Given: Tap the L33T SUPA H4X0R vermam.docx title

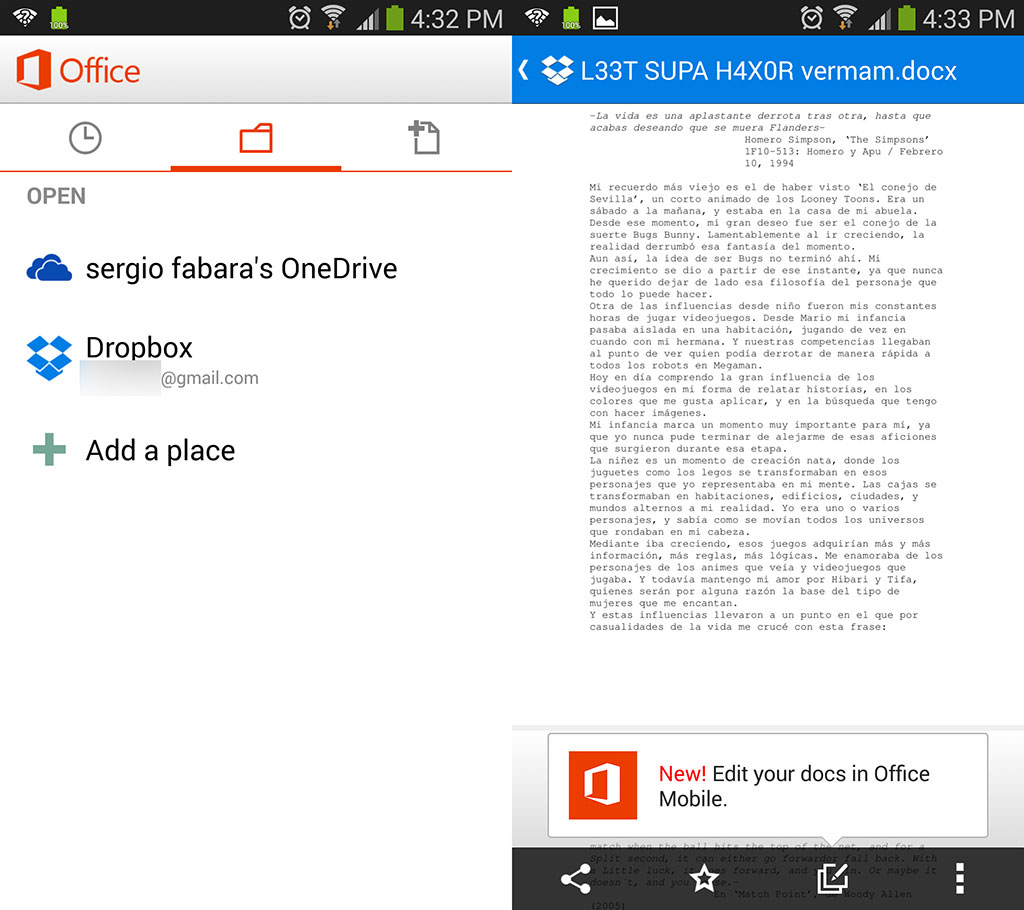Looking at the screenshot, I should (x=768, y=71).
